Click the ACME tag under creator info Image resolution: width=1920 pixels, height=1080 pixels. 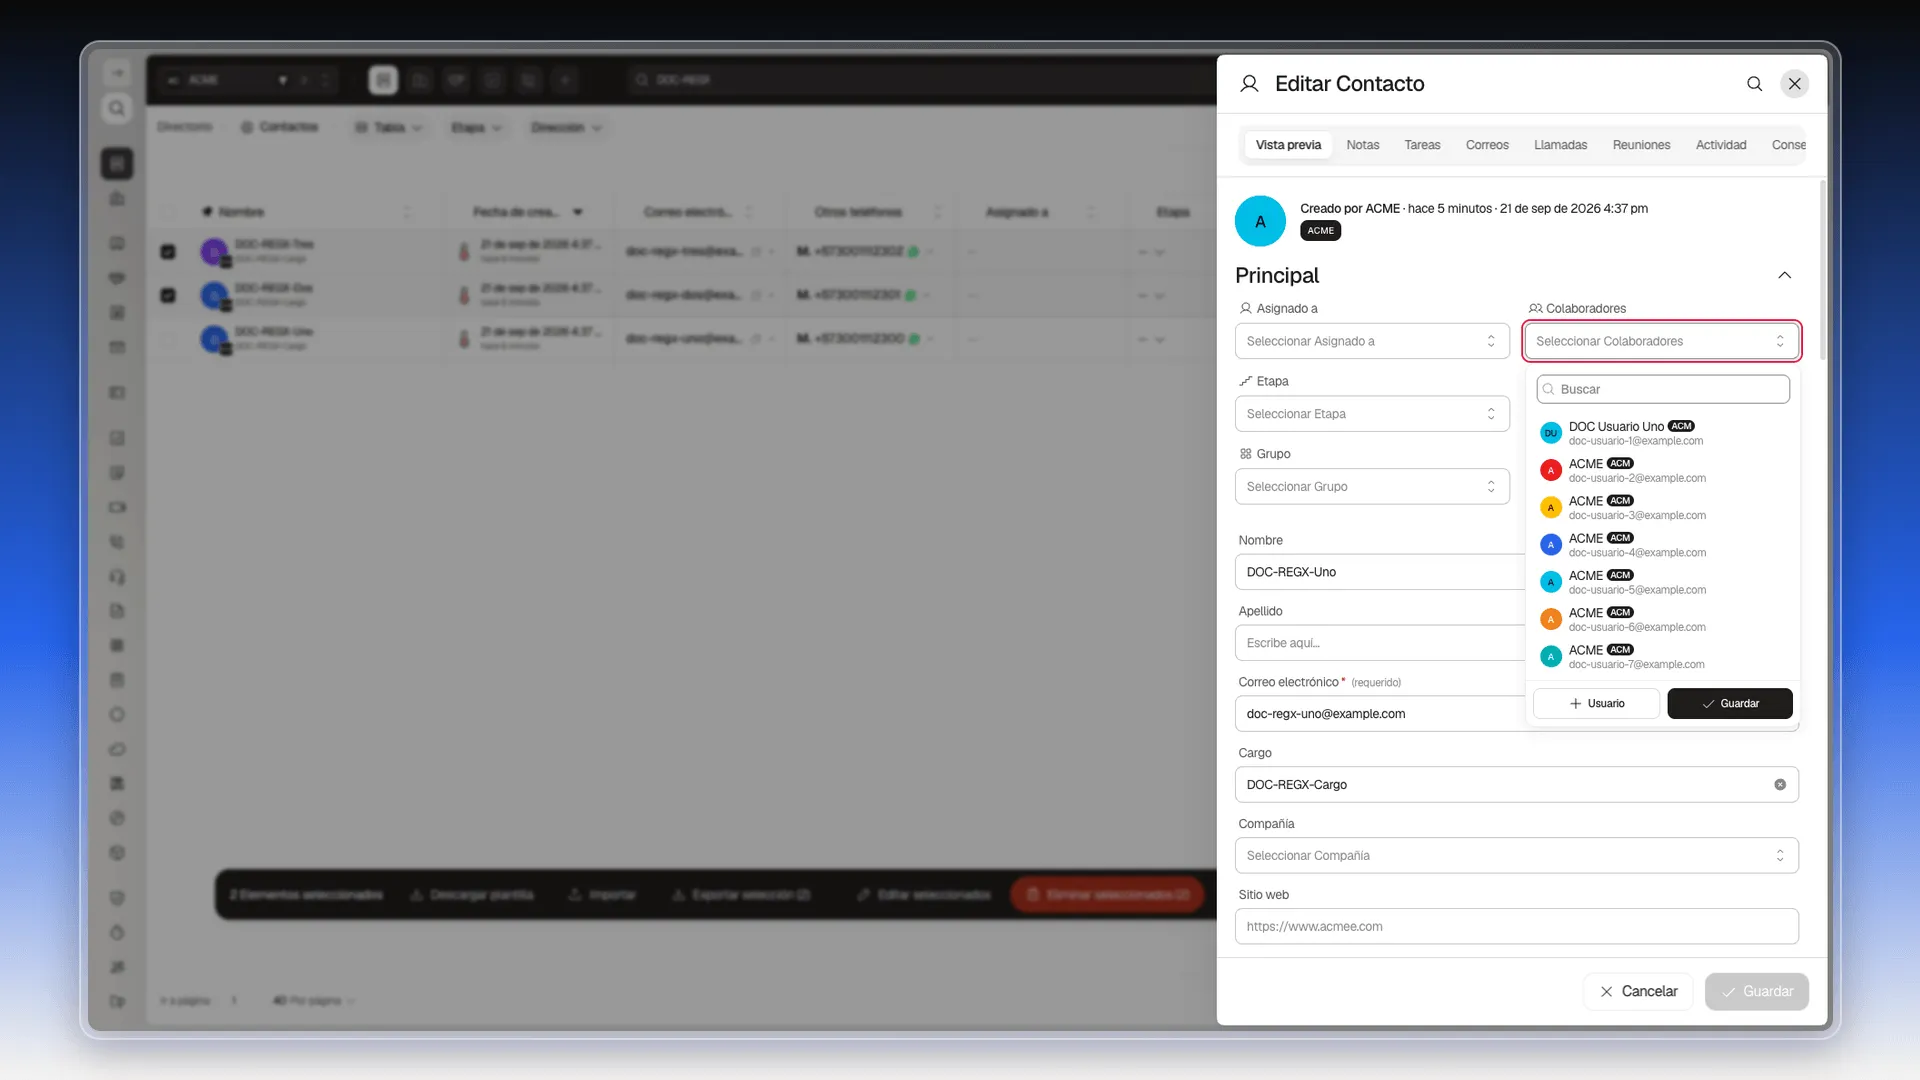coord(1320,231)
